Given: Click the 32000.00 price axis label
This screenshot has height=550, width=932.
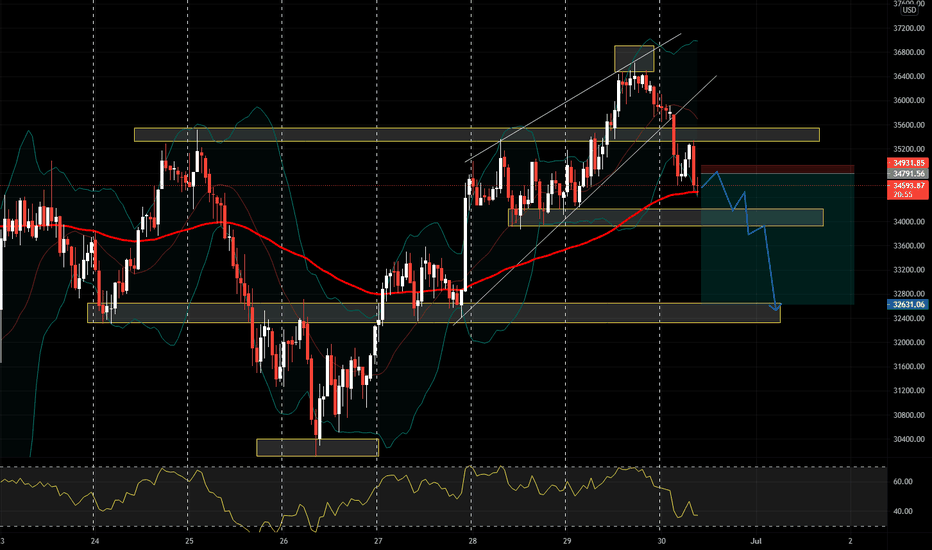Looking at the screenshot, I should click(x=909, y=342).
